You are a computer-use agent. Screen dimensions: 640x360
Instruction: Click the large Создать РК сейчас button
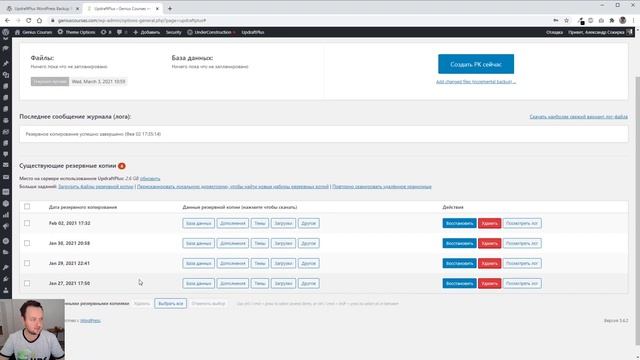point(476,64)
